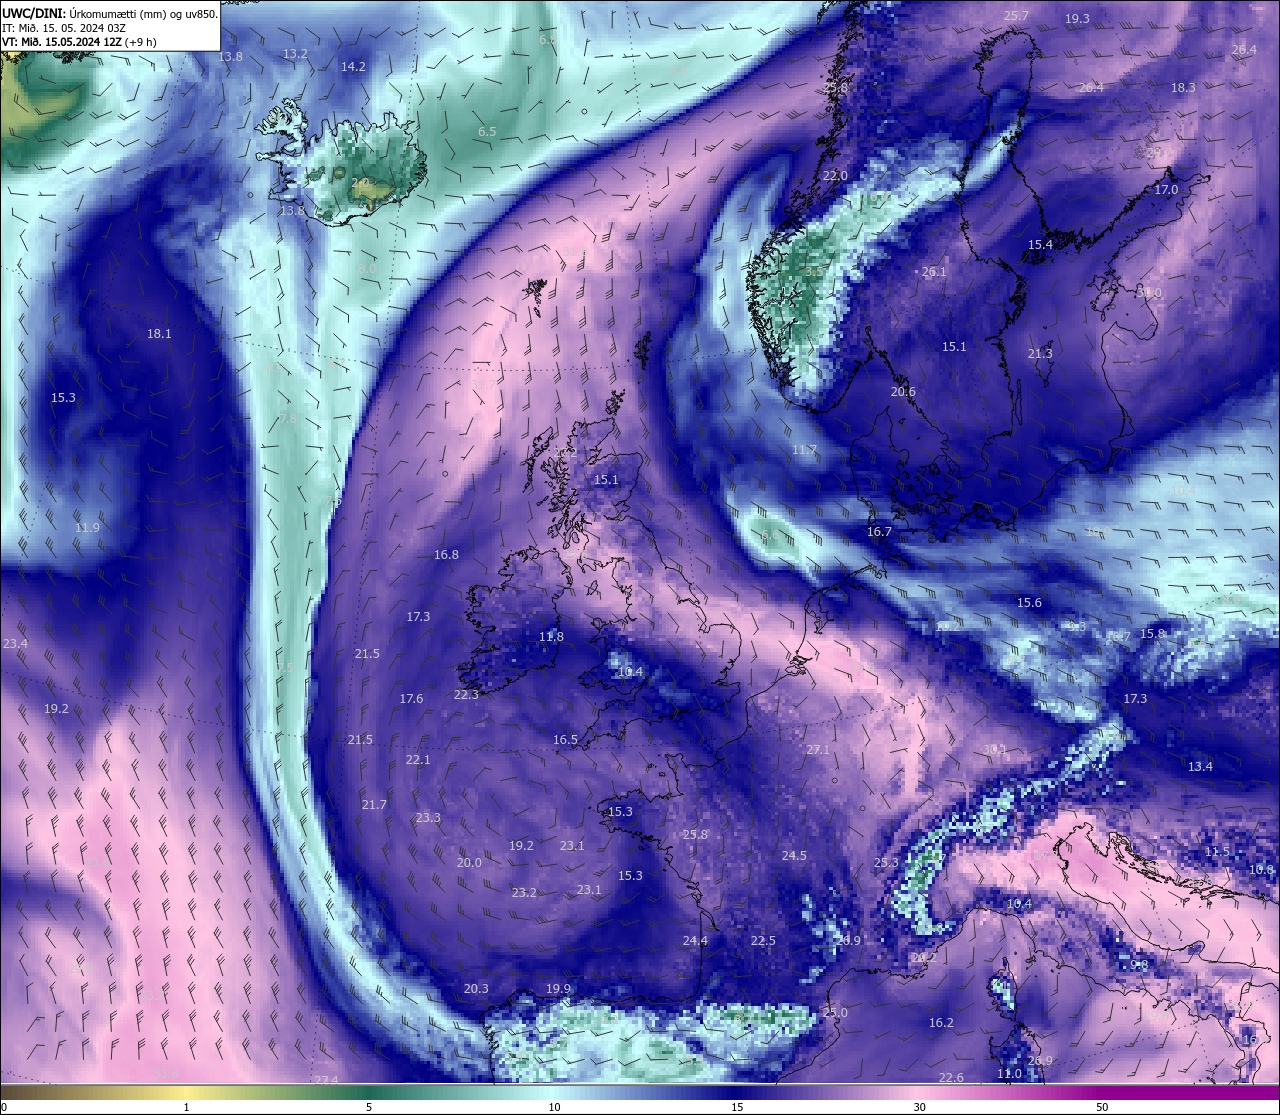
Task: Click the map value 20.9
Action: point(848,941)
